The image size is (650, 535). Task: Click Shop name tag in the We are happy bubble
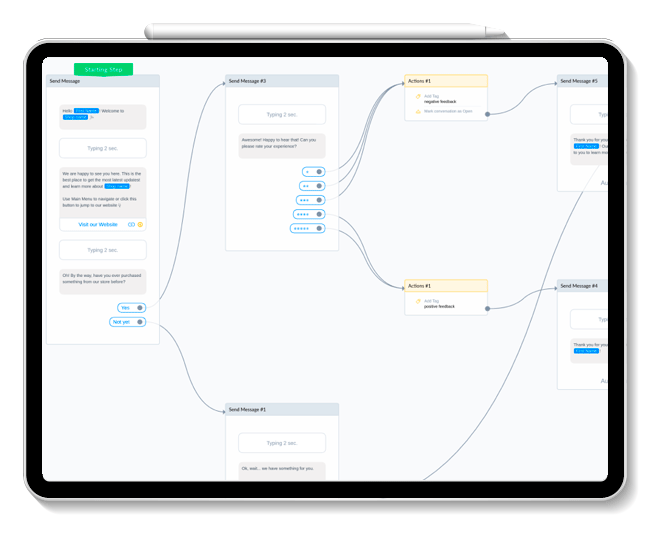117,186
